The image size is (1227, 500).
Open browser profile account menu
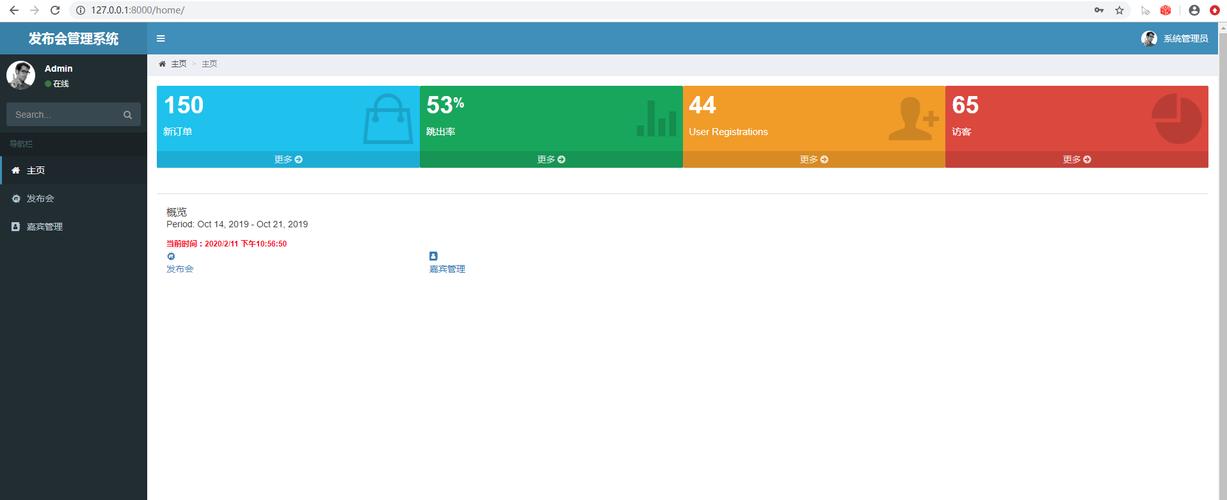[1194, 10]
